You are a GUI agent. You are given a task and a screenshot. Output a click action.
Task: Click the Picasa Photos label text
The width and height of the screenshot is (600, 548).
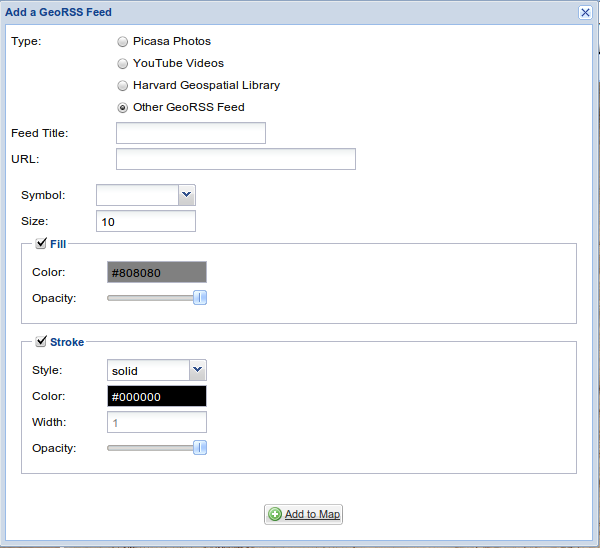[x=172, y=41]
